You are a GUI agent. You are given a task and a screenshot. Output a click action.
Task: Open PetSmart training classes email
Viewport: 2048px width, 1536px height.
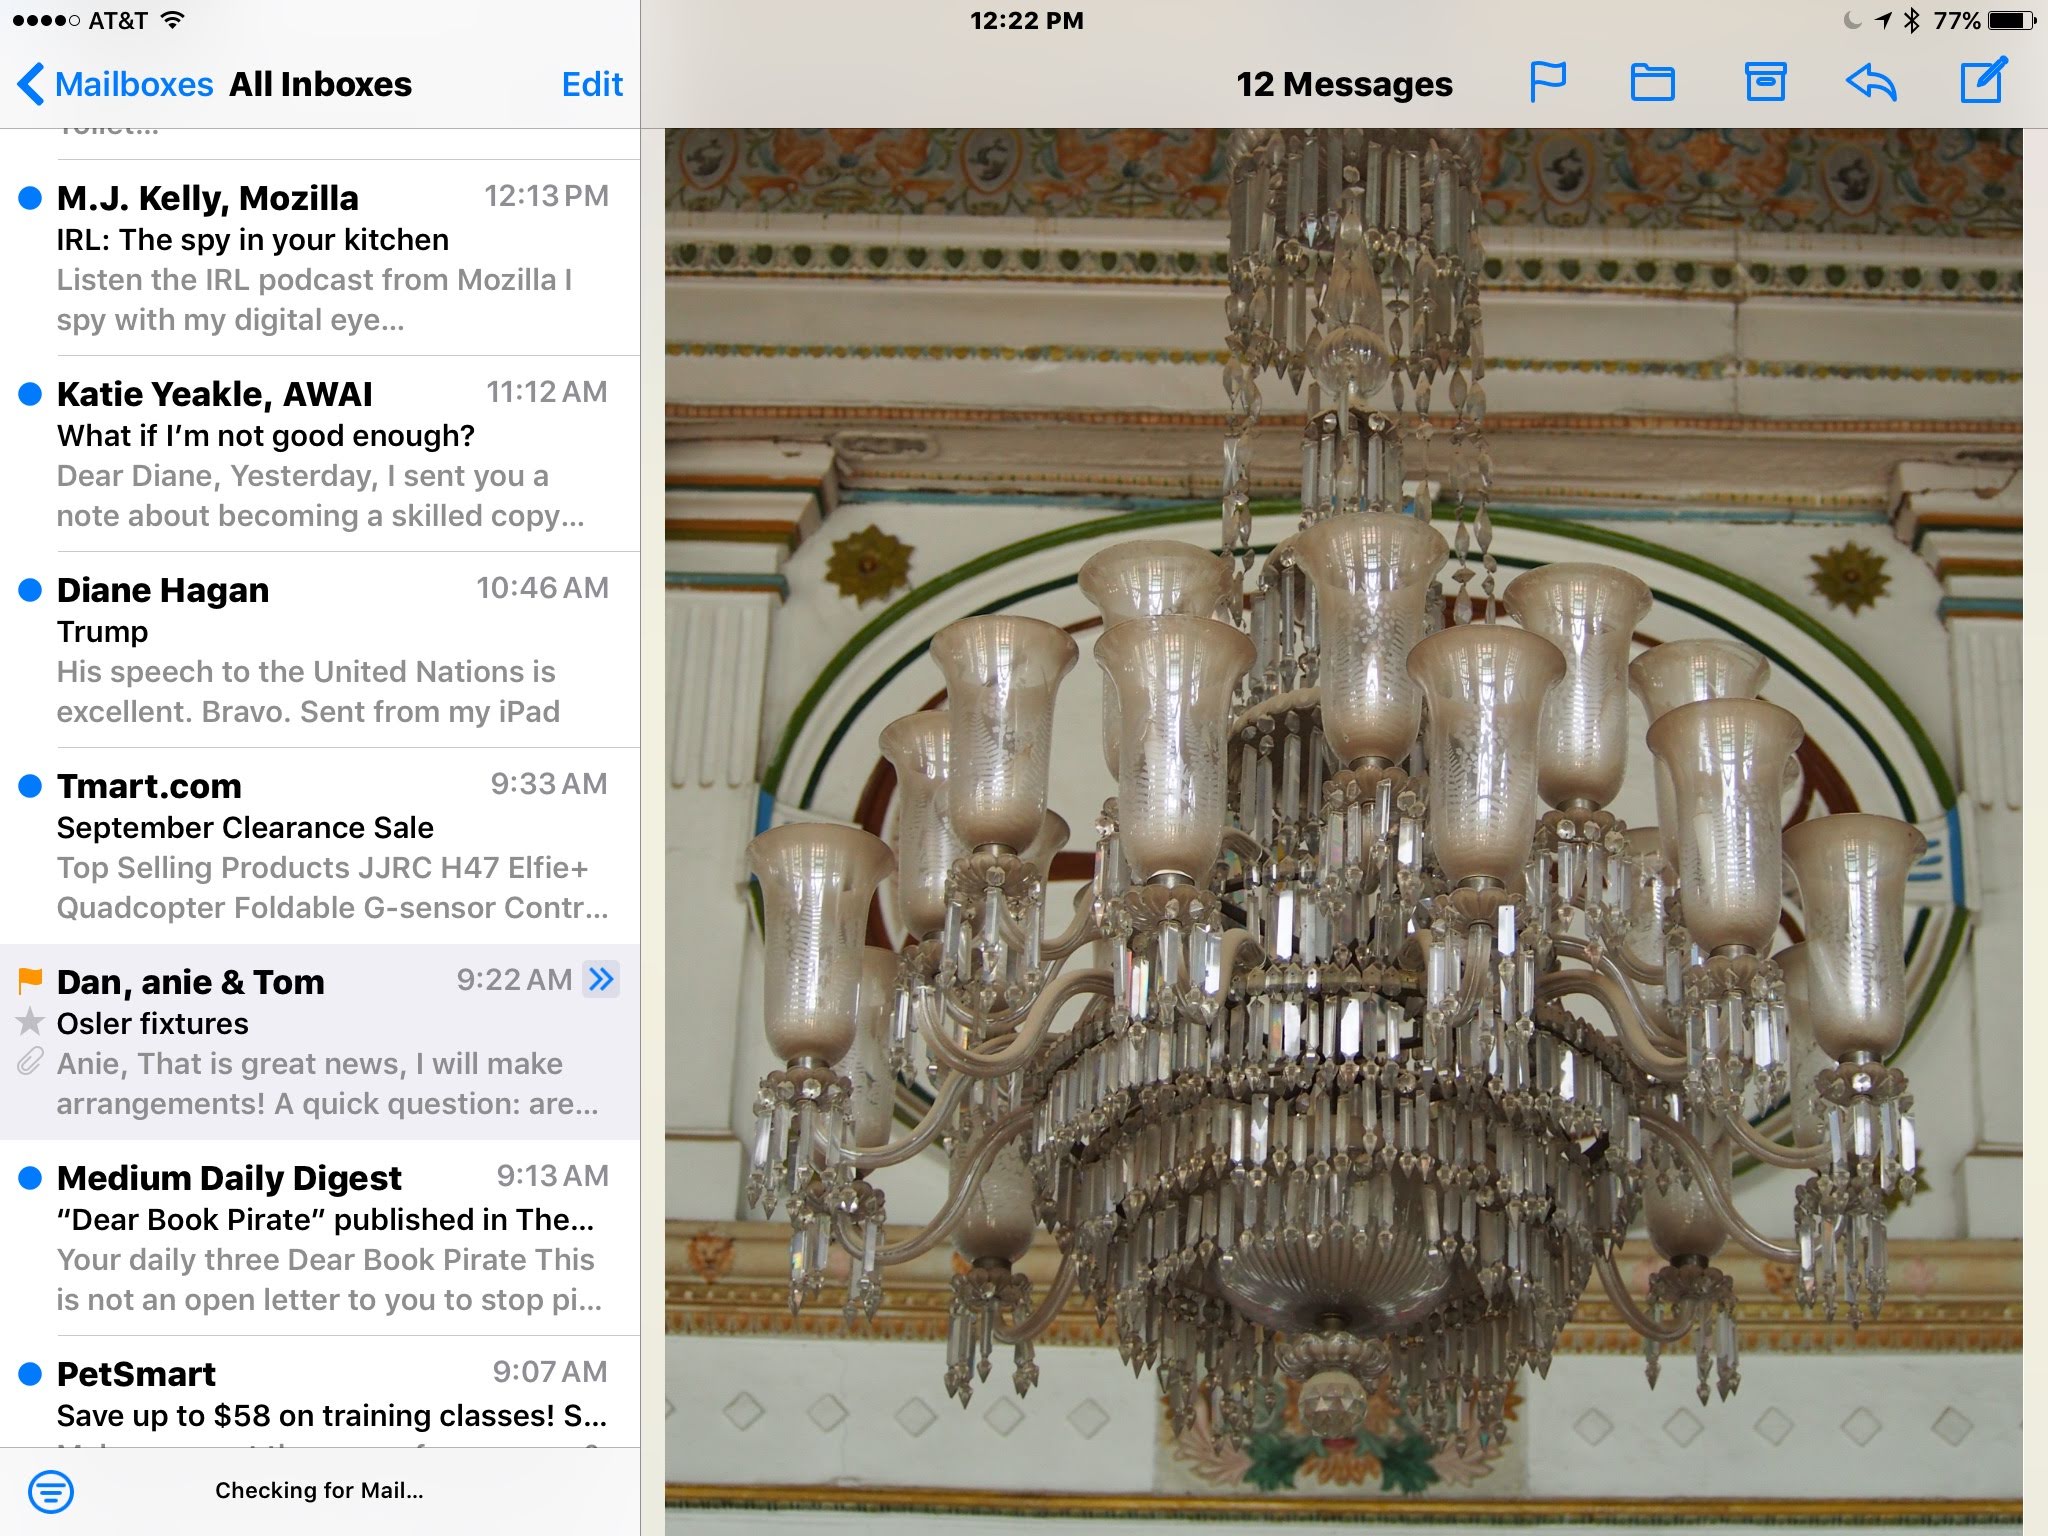[x=320, y=1392]
